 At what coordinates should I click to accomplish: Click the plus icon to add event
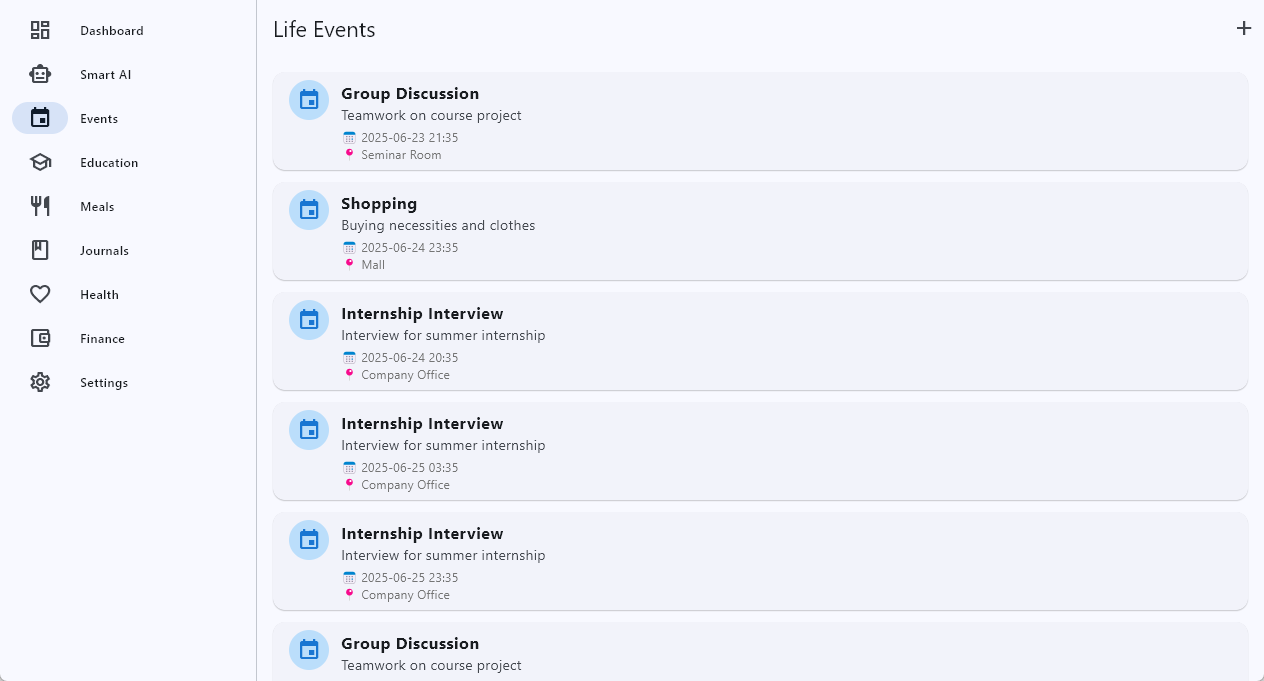tap(1243, 28)
